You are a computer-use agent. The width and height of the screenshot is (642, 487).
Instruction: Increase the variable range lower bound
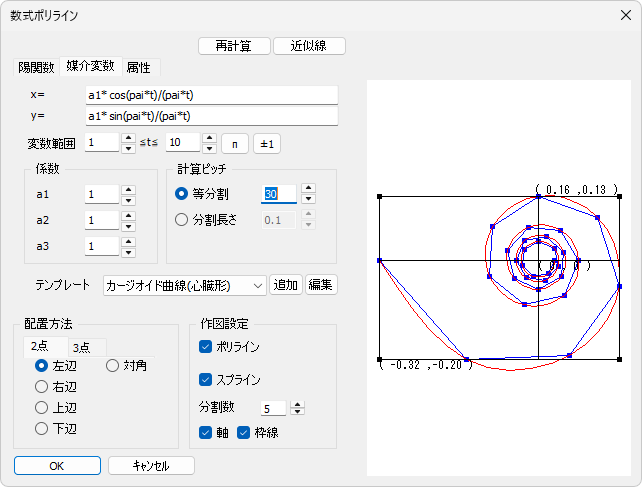[128, 137]
